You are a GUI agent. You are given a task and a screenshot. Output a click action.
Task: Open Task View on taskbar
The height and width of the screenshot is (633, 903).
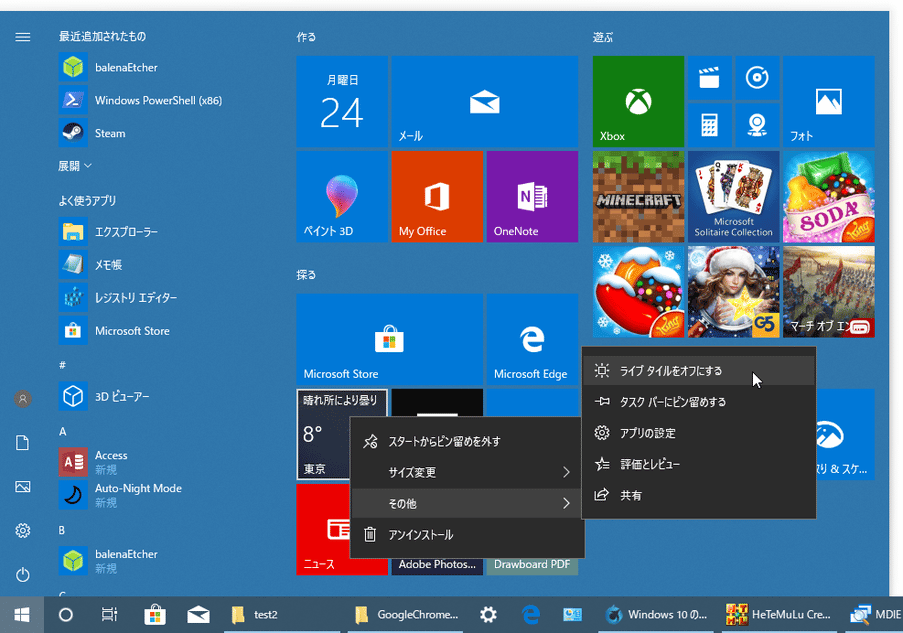pos(109,615)
